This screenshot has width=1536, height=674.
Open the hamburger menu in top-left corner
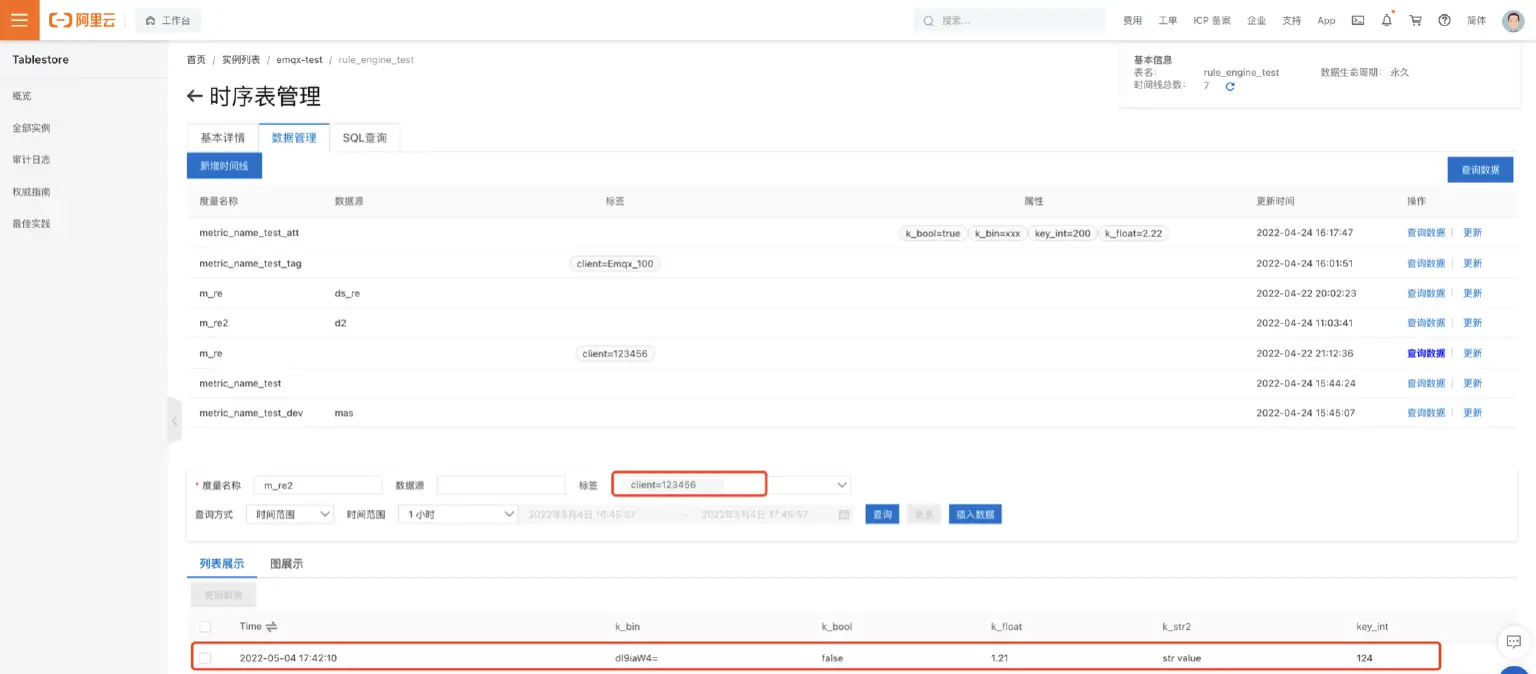point(19,20)
